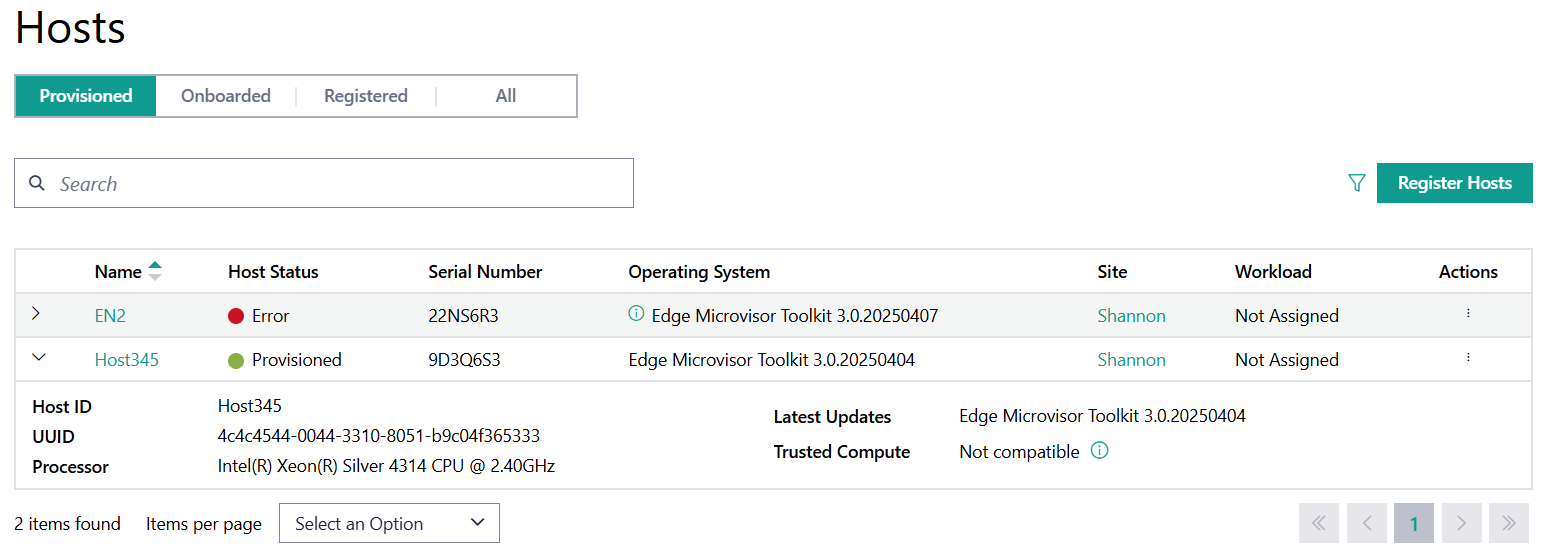Click the Operating System column header
1550x560 pixels.
tap(699, 272)
